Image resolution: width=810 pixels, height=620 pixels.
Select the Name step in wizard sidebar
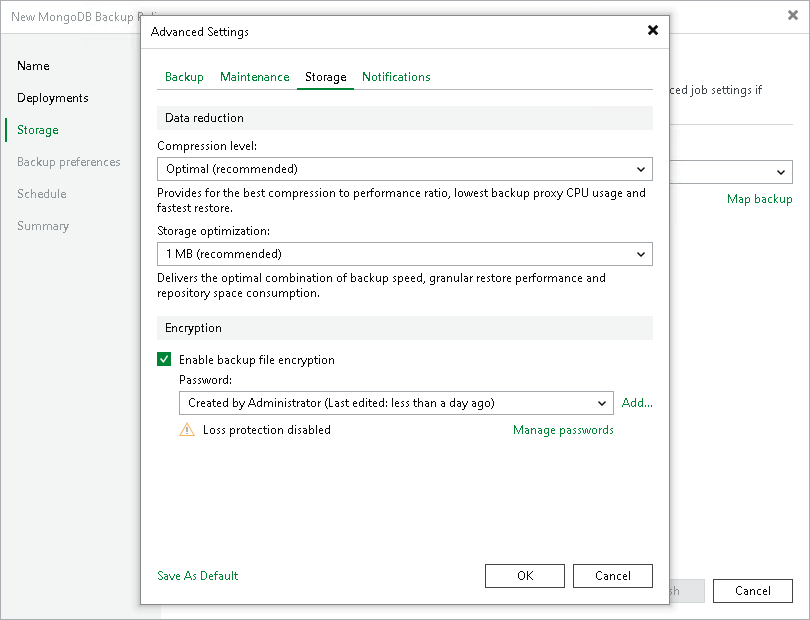point(33,66)
